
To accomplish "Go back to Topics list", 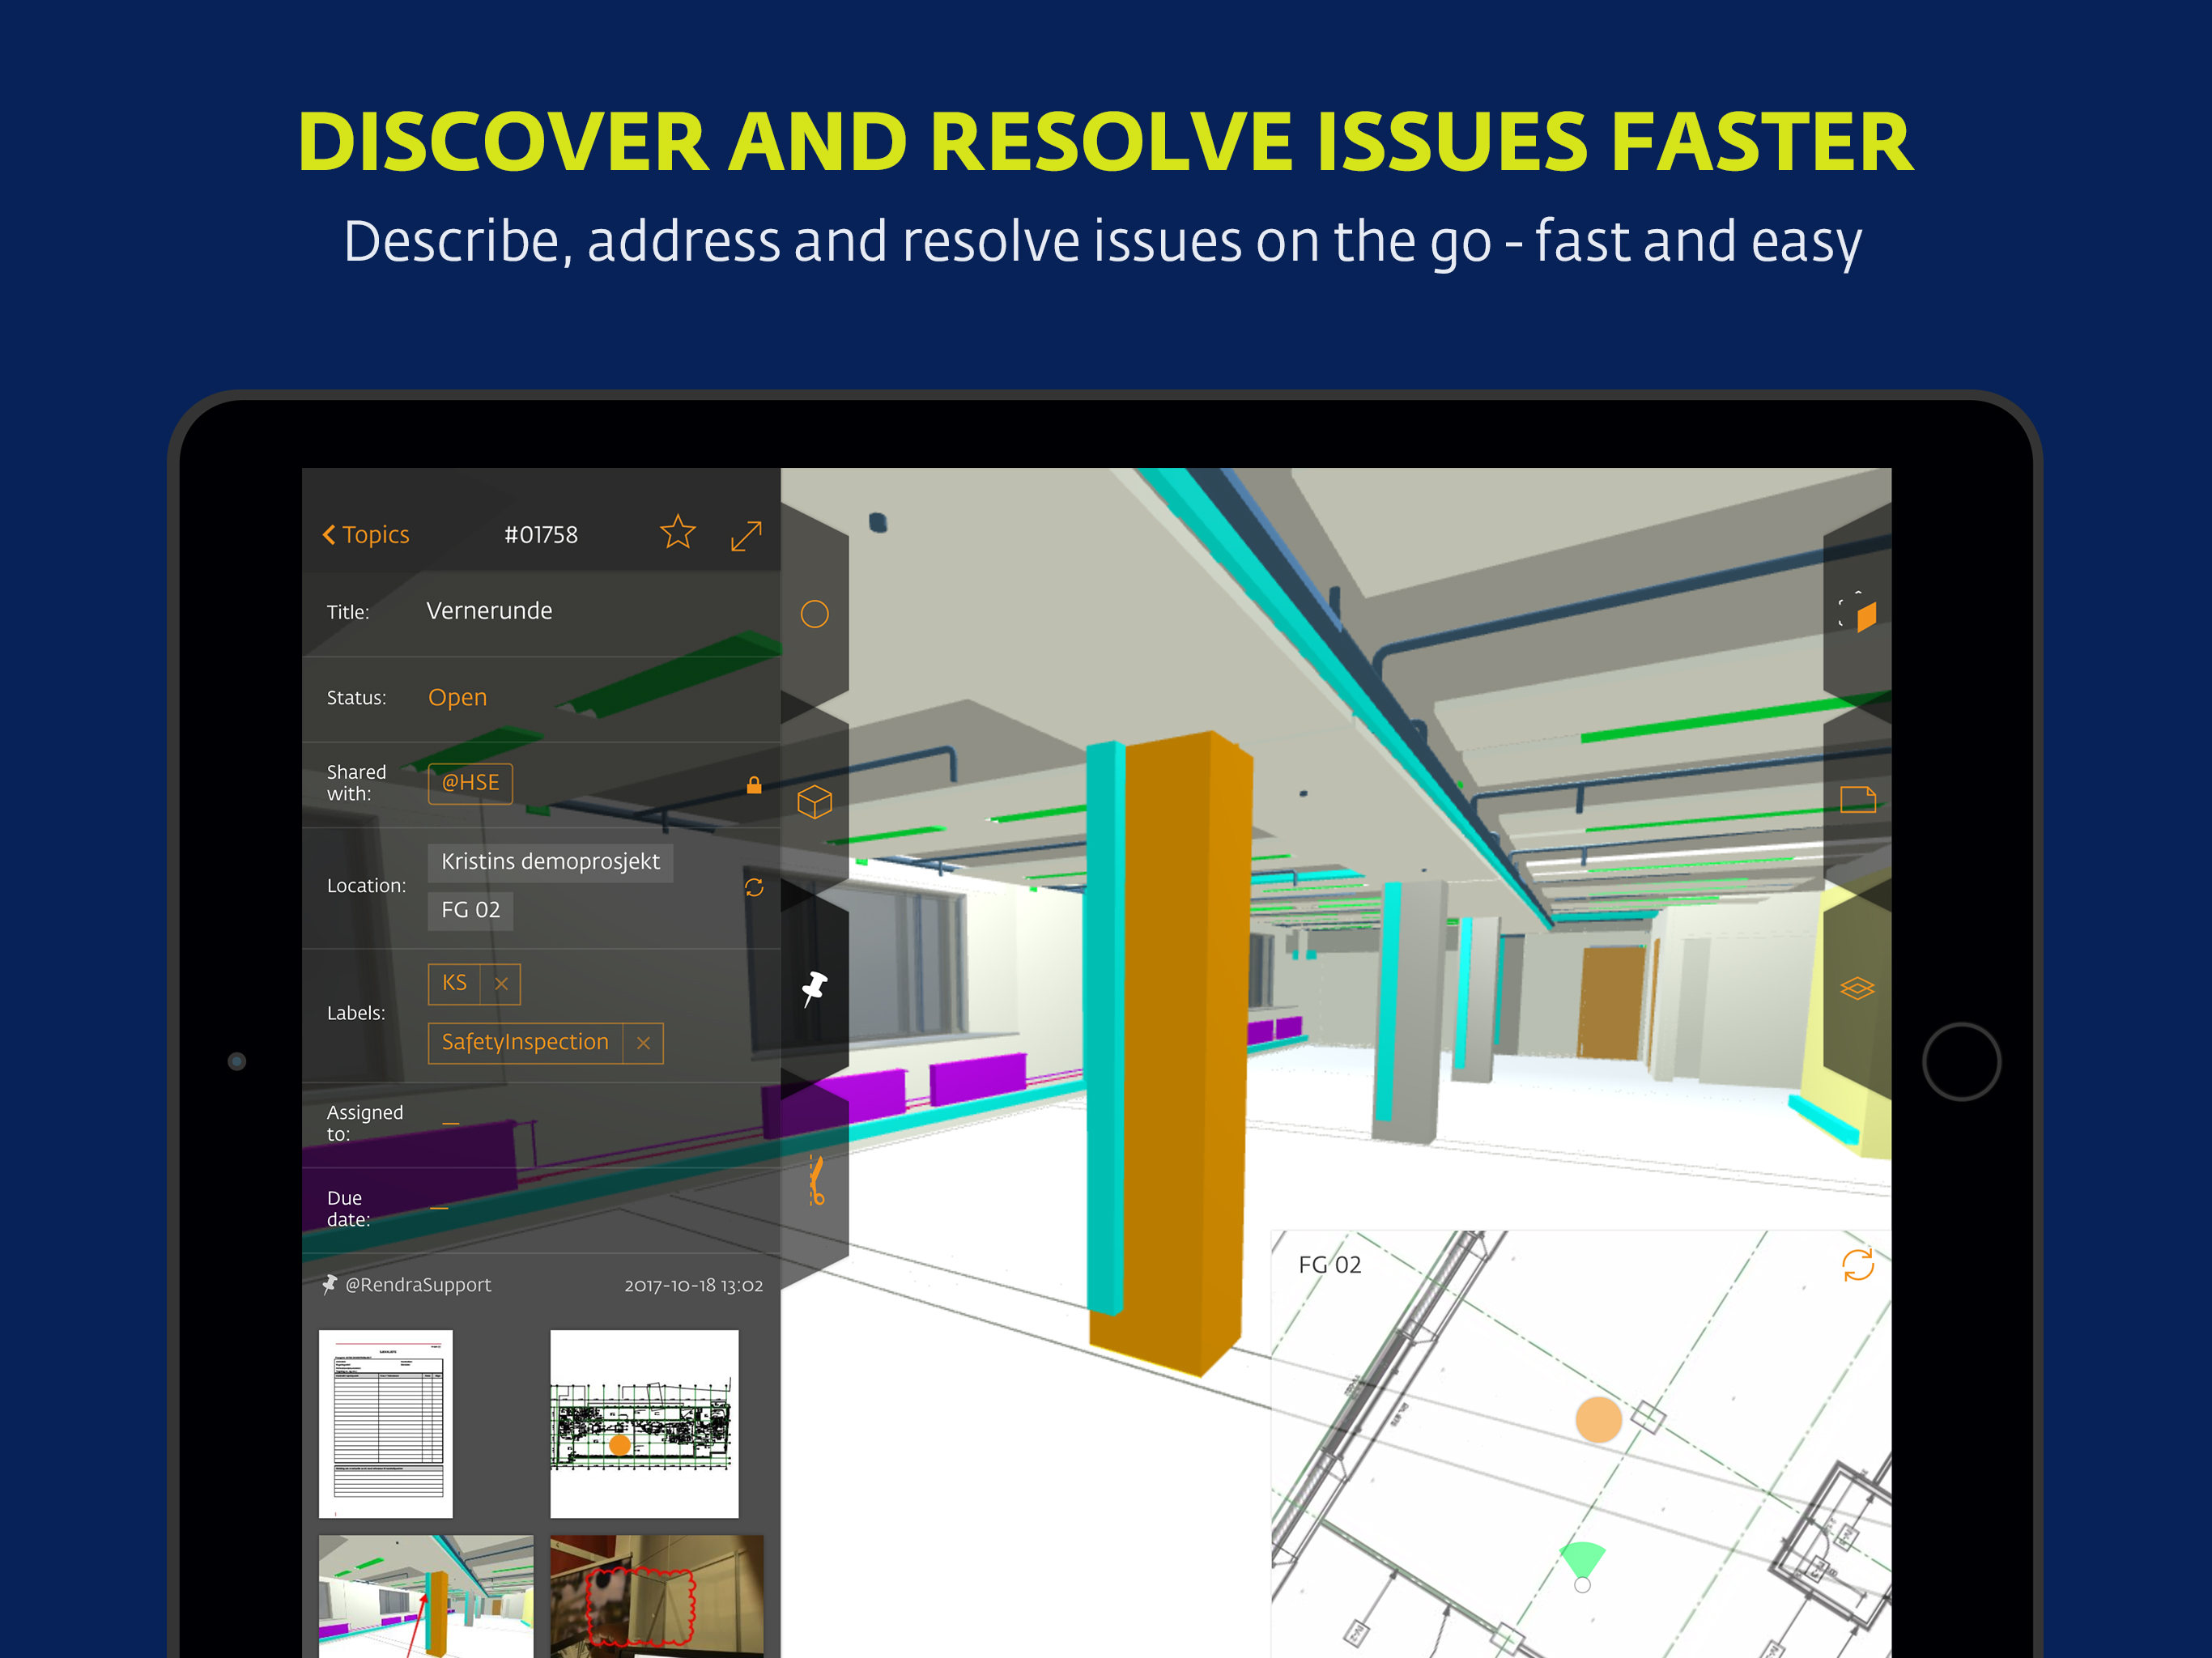I will [x=366, y=535].
